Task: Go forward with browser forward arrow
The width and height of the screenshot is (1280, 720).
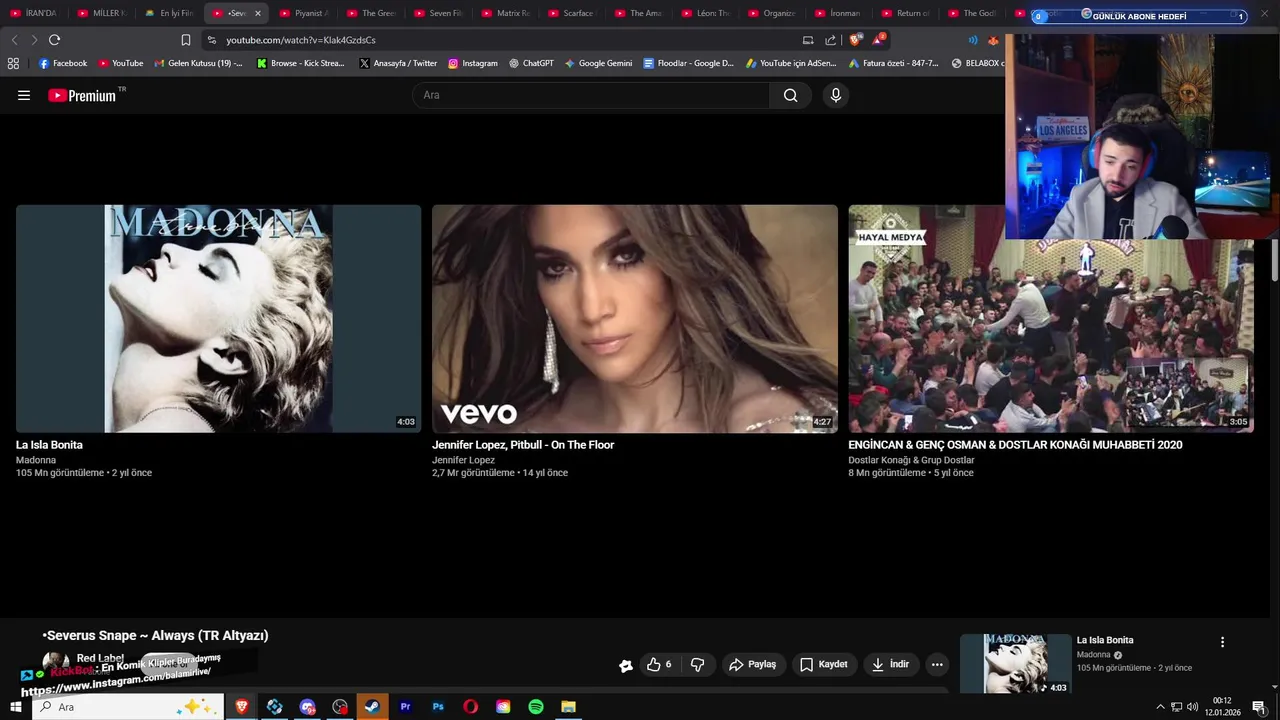Action: [x=34, y=40]
